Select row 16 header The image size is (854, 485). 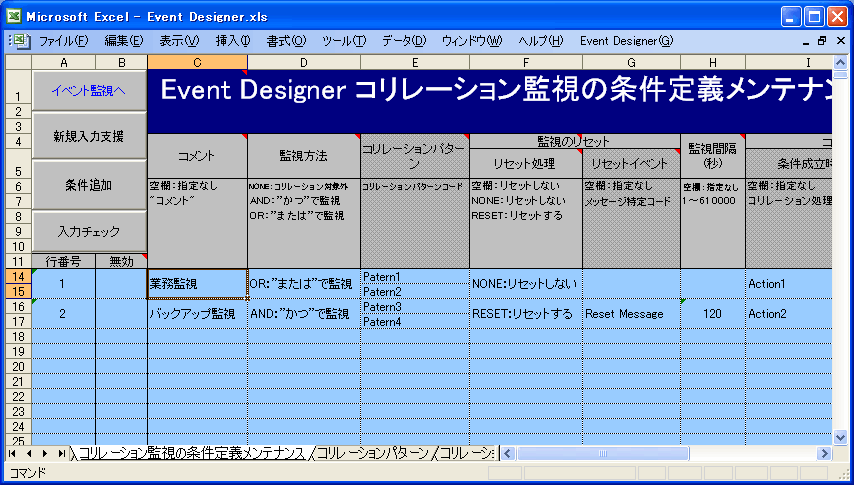pyautogui.click(x=19, y=306)
